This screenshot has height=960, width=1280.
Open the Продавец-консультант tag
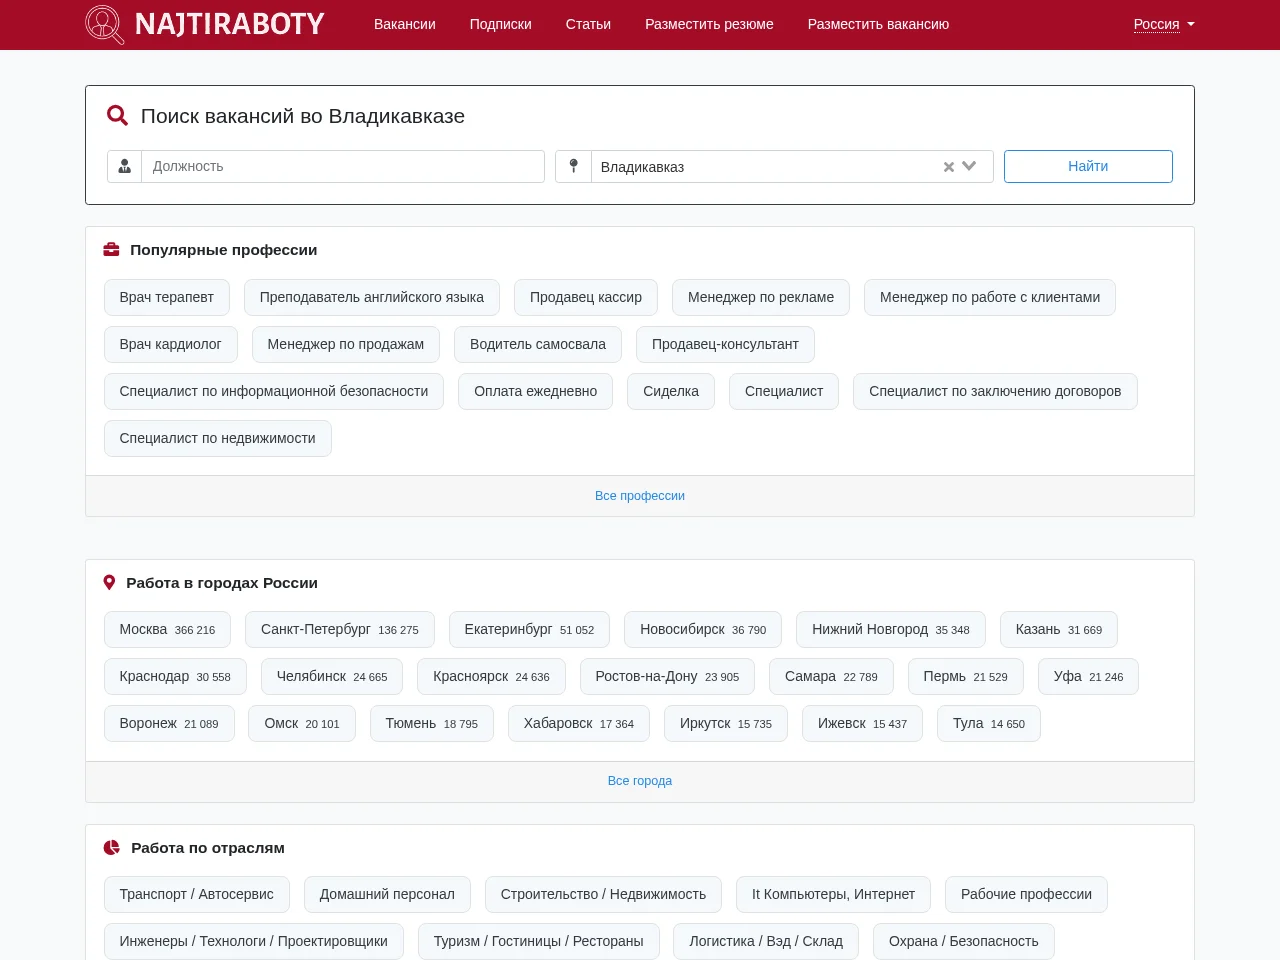point(725,344)
